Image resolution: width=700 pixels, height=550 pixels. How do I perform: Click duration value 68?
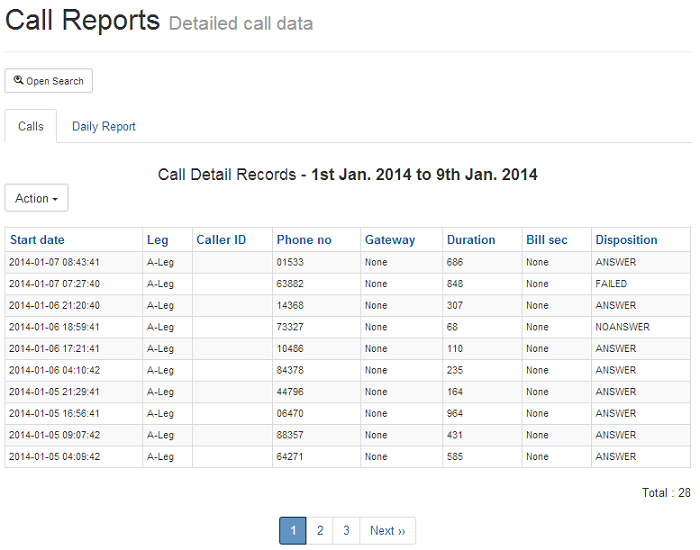click(x=452, y=327)
